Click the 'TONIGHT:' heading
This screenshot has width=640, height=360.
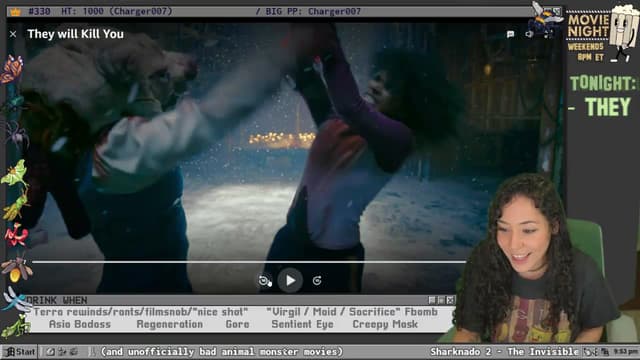point(602,84)
